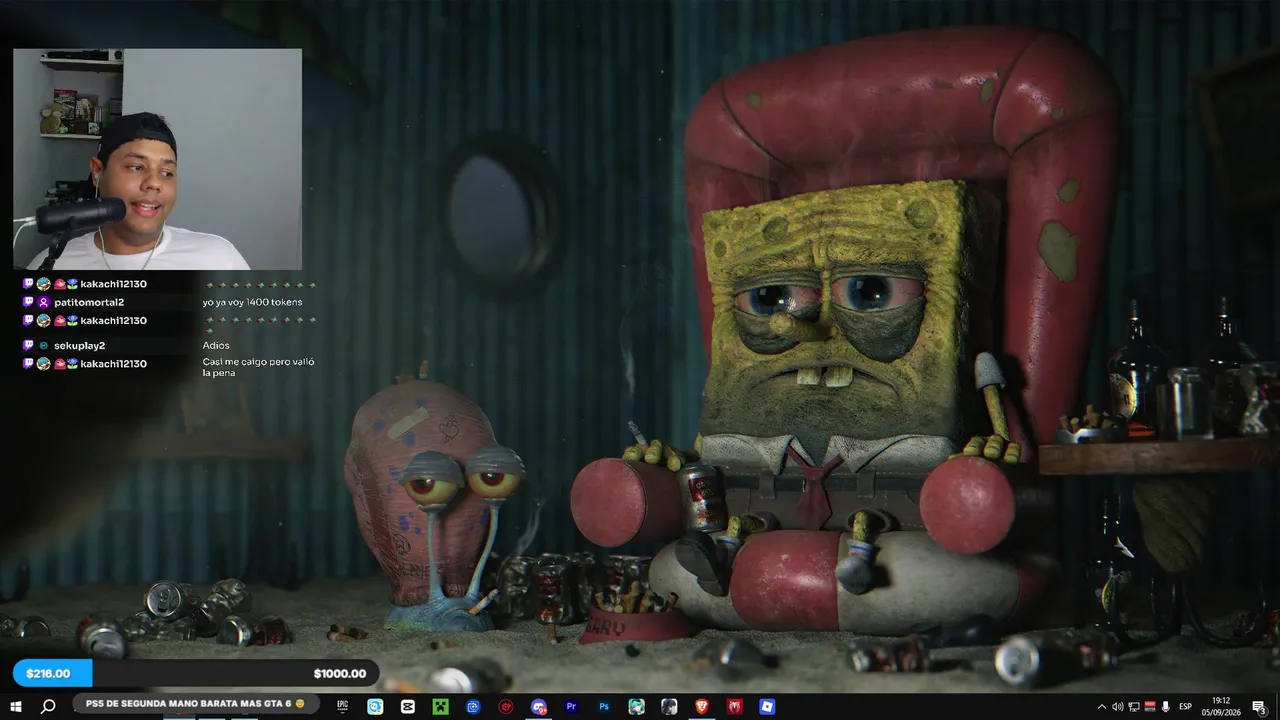1280x720 pixels.
Task: Click username sekuplay2 in chat
Action: click(x=79, y=345)
